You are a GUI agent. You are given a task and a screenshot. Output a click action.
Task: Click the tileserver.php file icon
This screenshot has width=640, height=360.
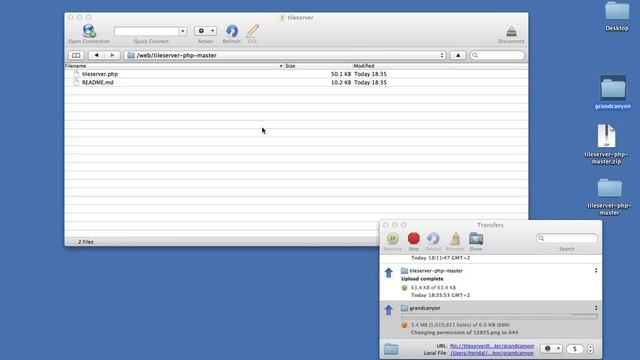tap(76, 74)
